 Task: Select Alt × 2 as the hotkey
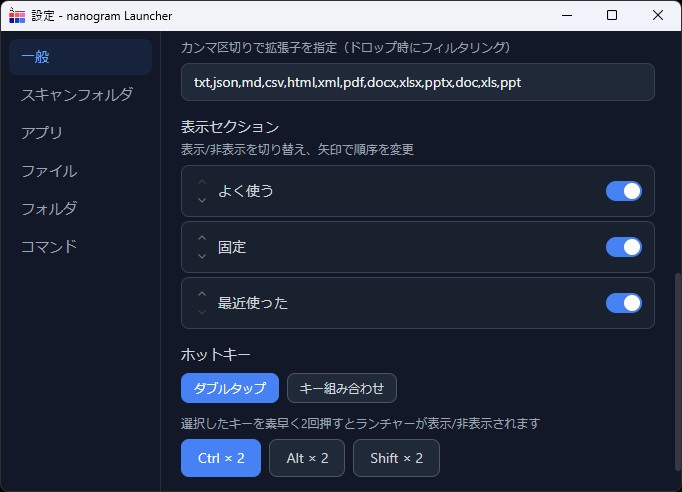[x=306, y=458]
